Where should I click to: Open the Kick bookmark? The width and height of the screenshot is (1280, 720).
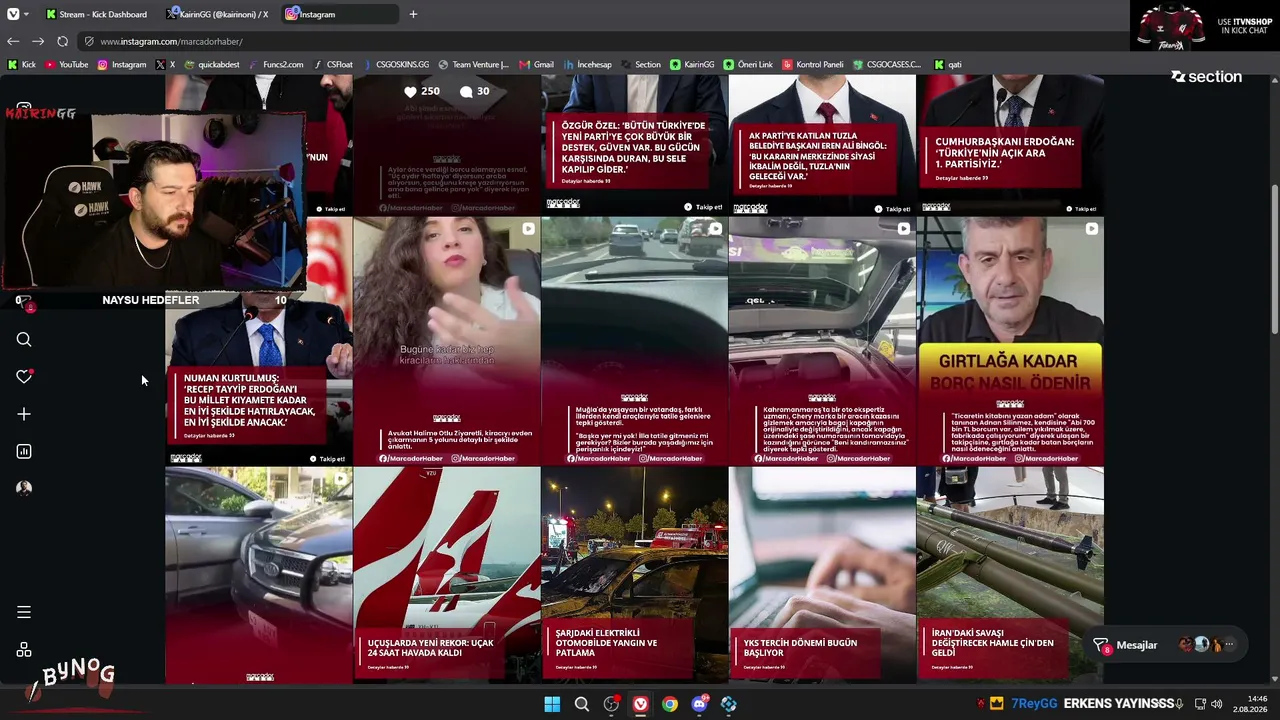[x=21, y=64]
